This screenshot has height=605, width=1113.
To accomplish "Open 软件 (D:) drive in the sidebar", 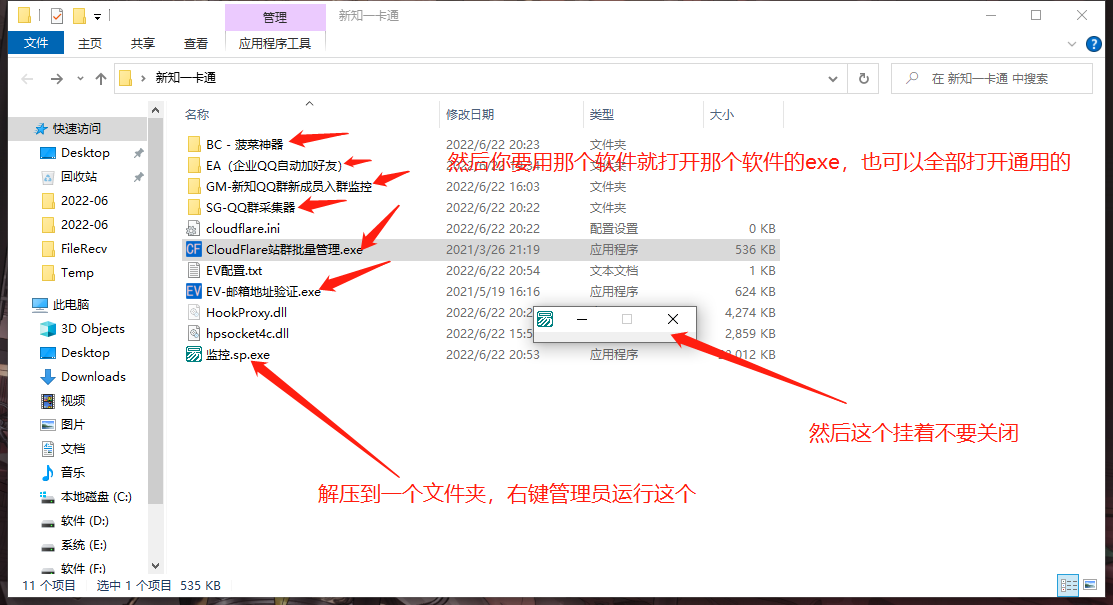I will pos(84,520).
